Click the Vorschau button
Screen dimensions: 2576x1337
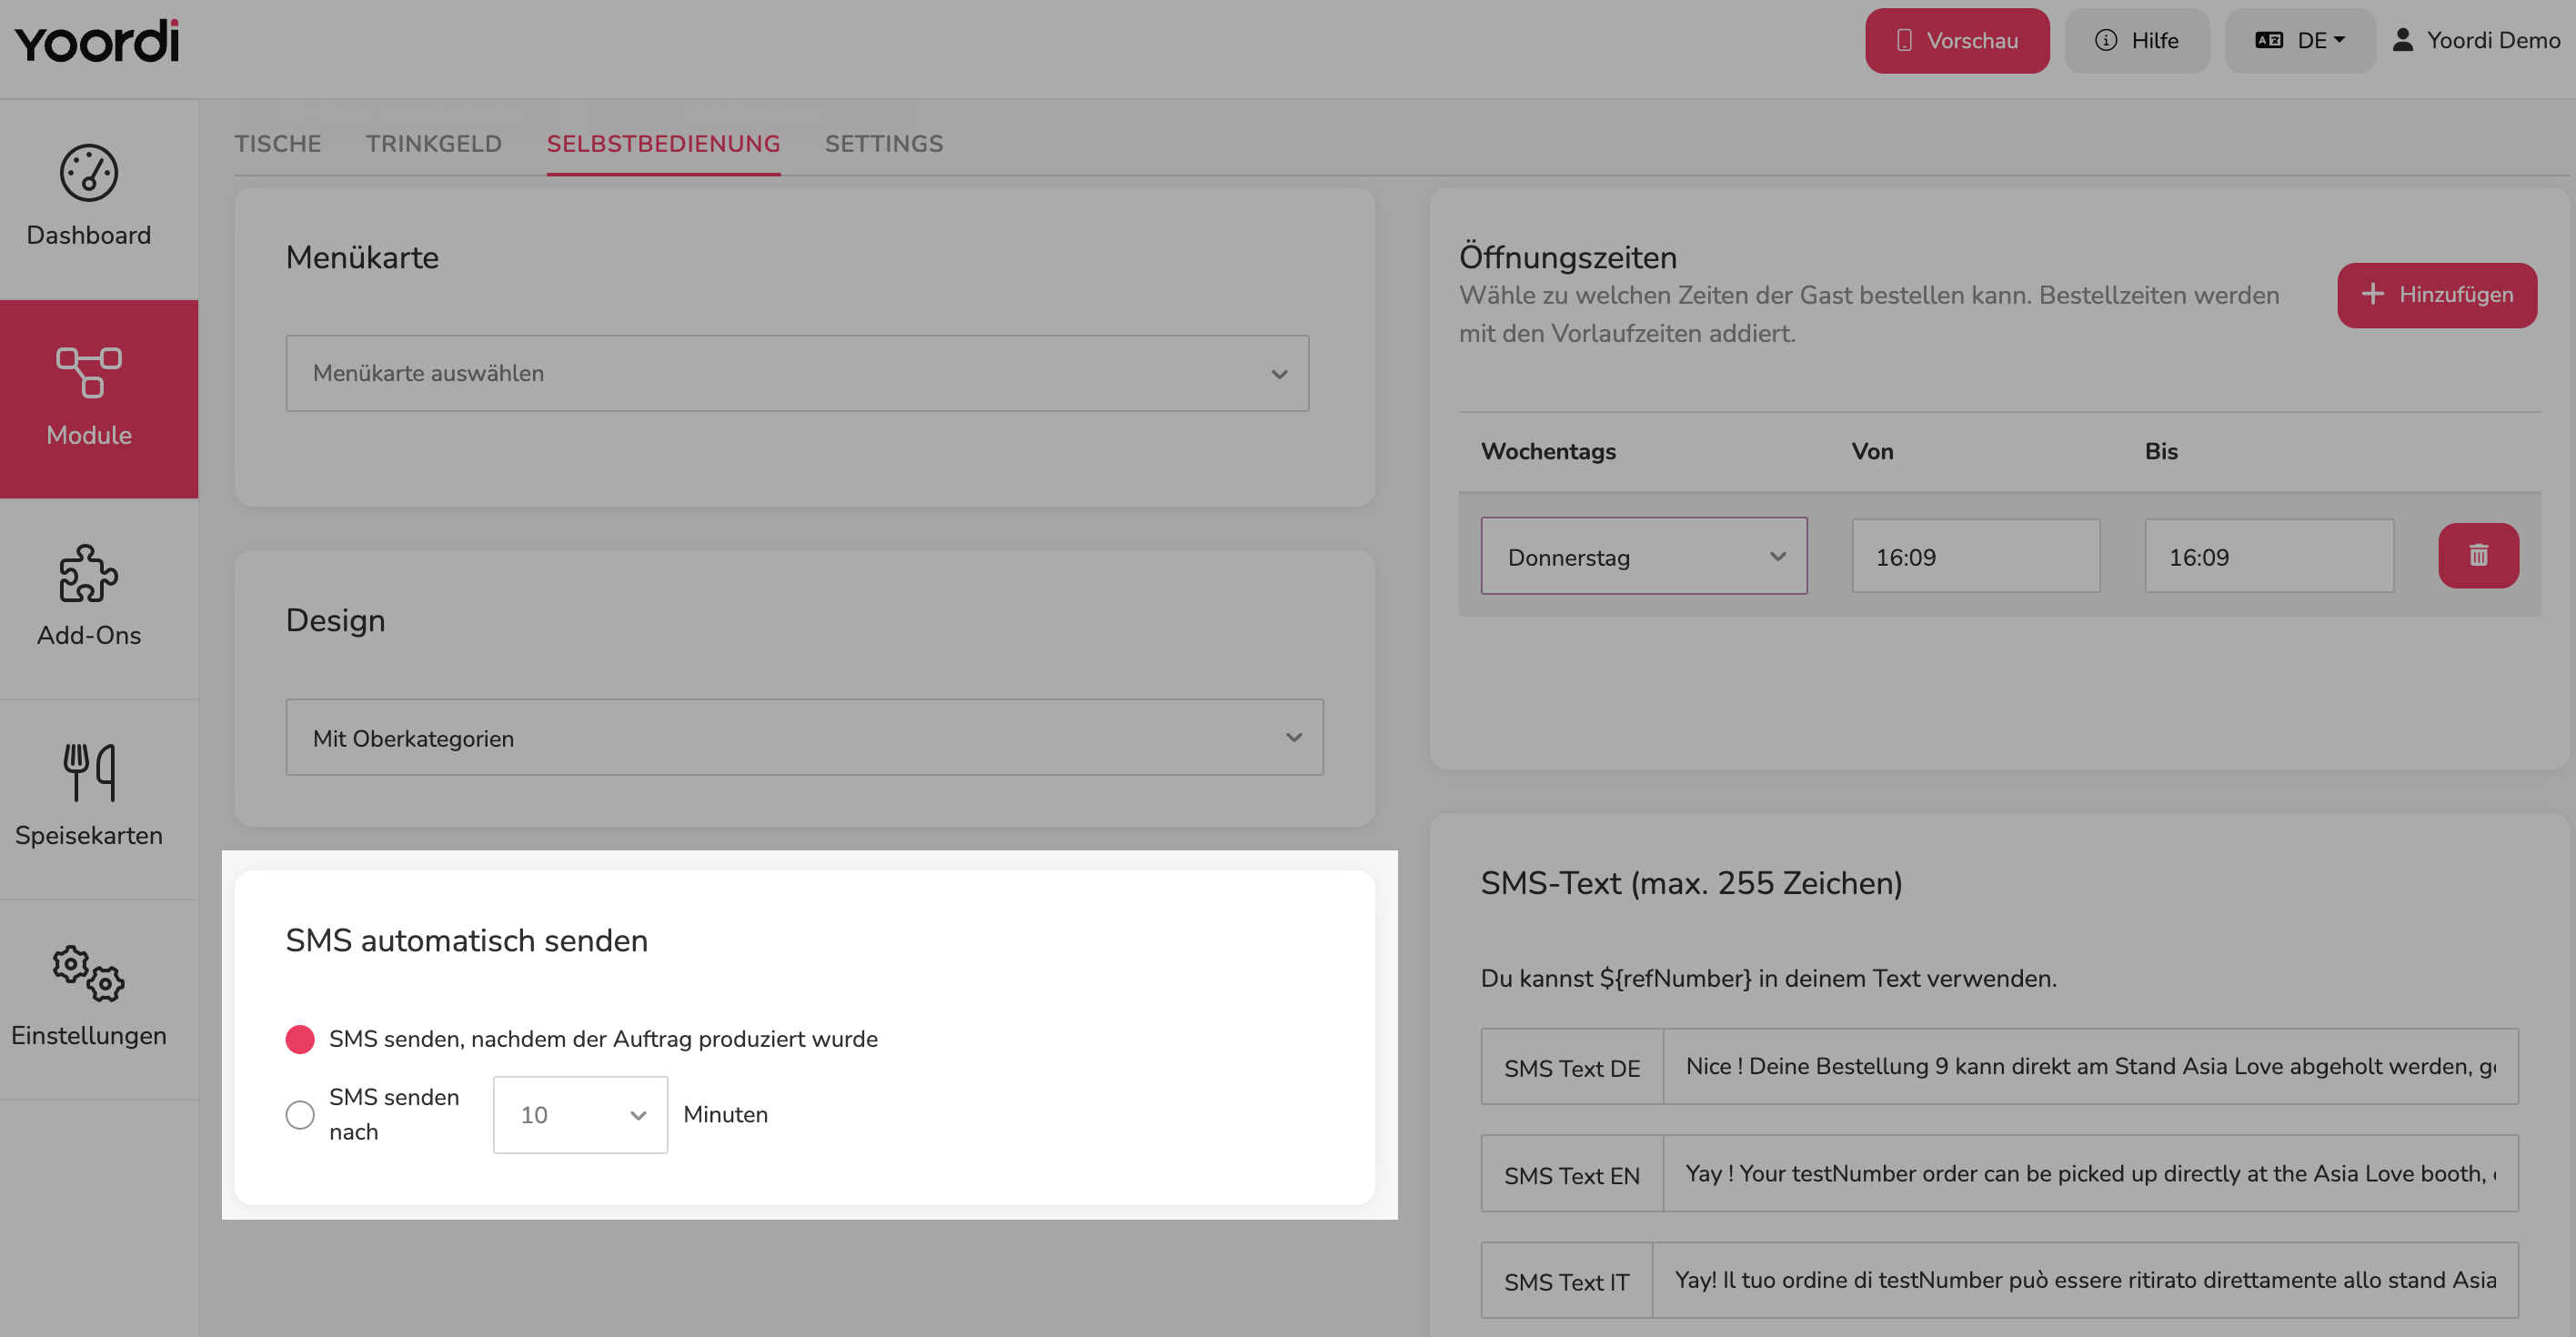point(1957,40)
